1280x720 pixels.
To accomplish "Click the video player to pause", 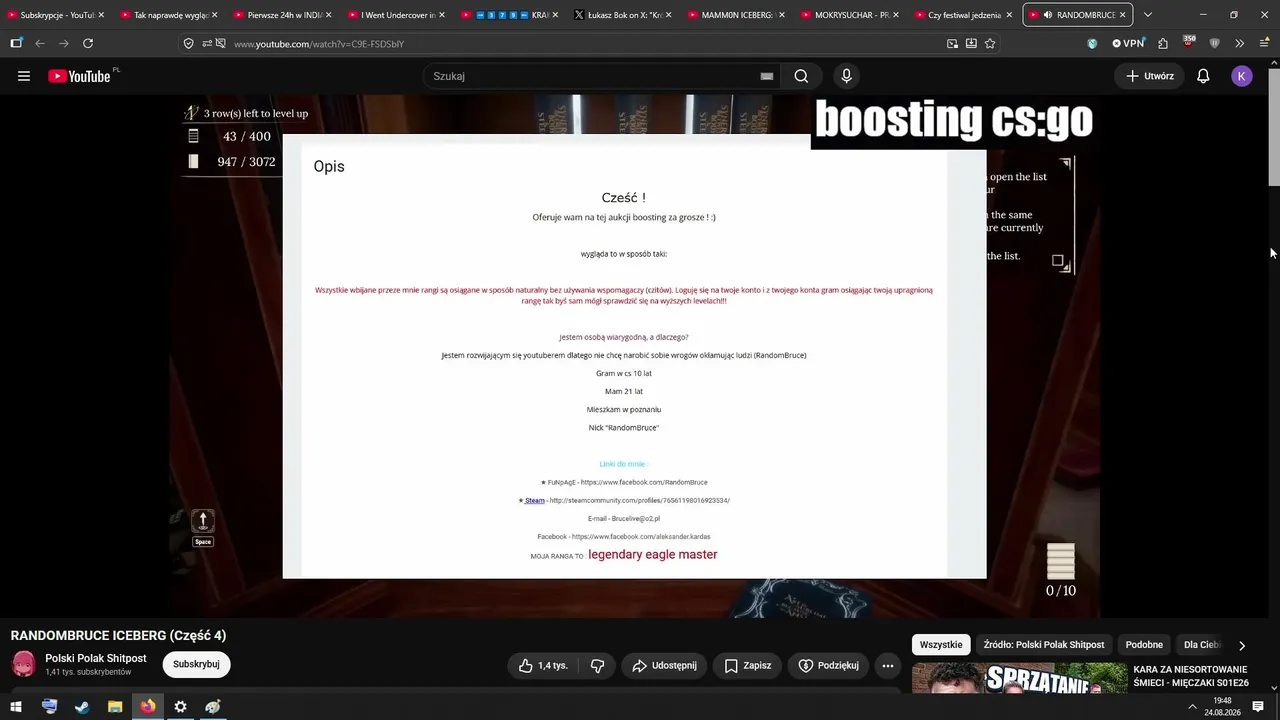I will point(634,355).
